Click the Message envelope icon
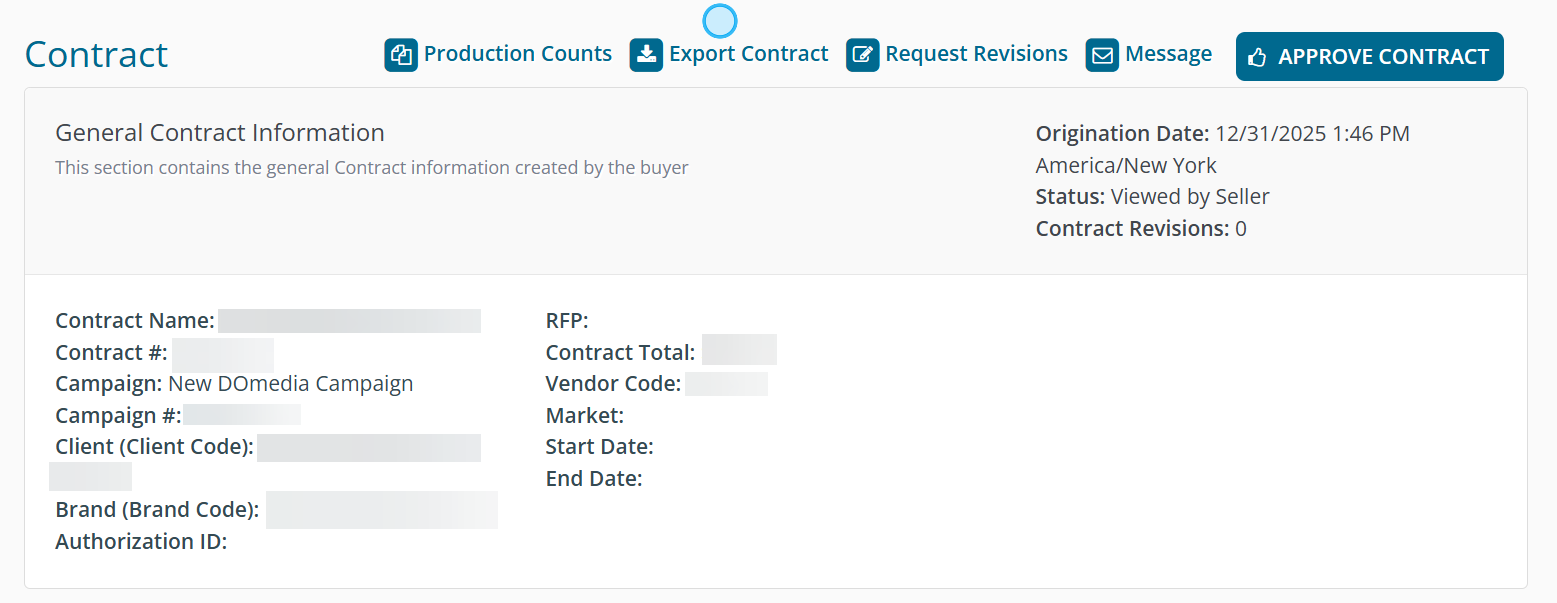 1102,55
